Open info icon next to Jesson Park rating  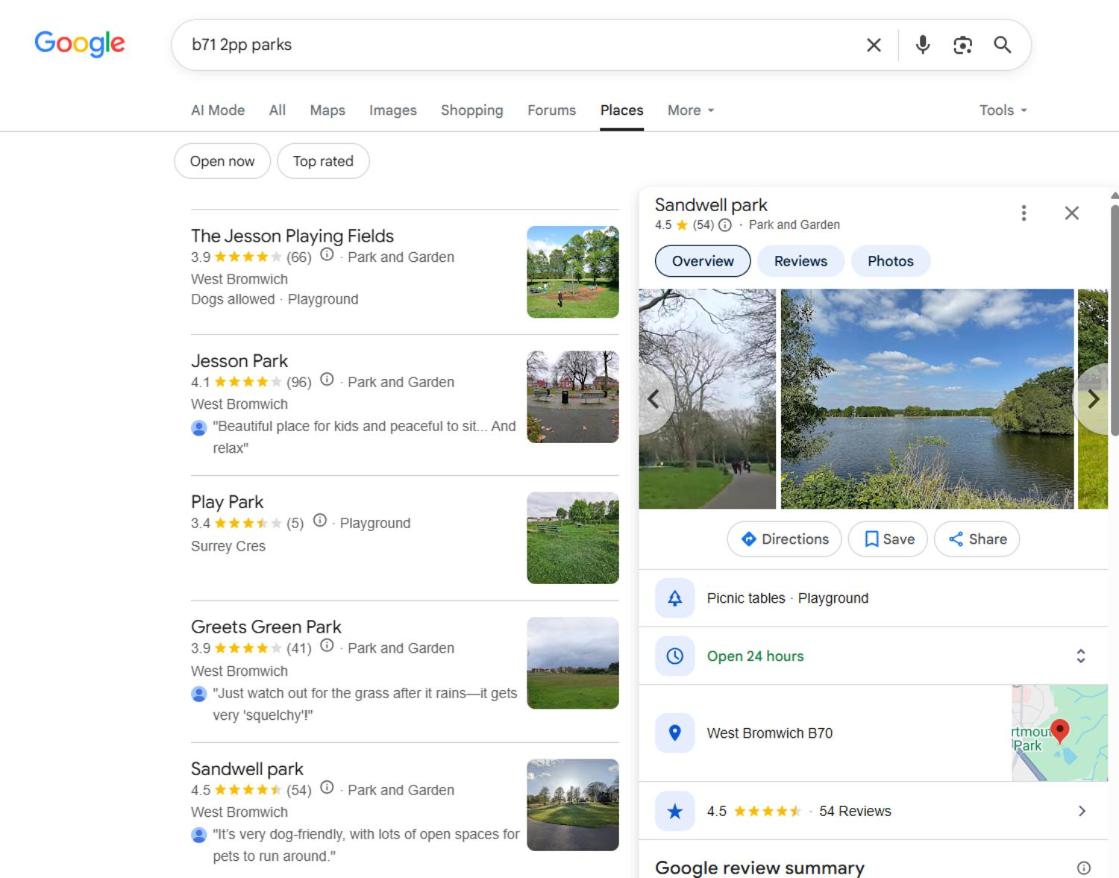(x=326, y=379)
